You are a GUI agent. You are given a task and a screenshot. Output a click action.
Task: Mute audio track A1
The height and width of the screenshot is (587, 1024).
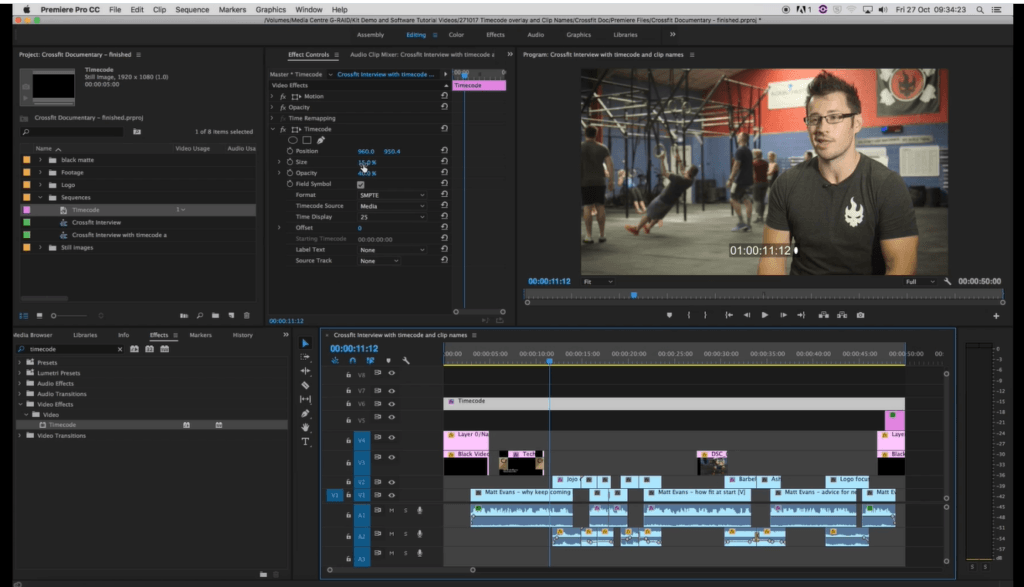pos(392,511)
